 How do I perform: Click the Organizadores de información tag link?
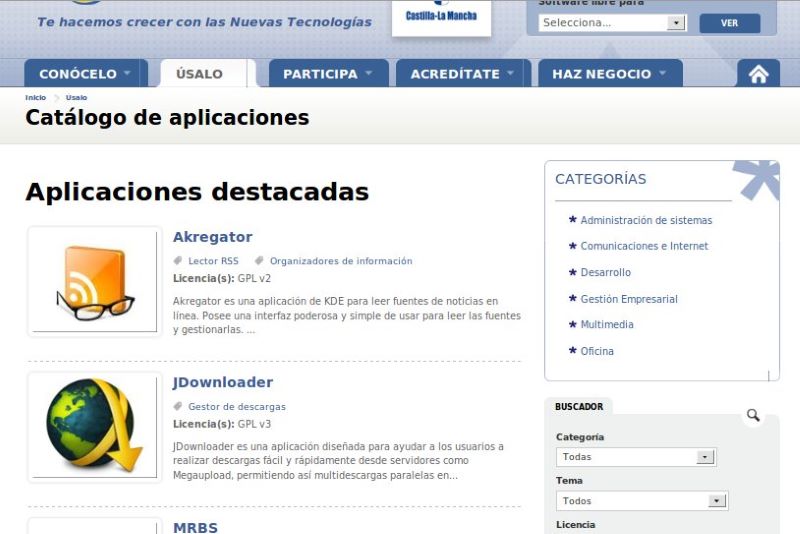pyautogui.click(x=341, y=261)
